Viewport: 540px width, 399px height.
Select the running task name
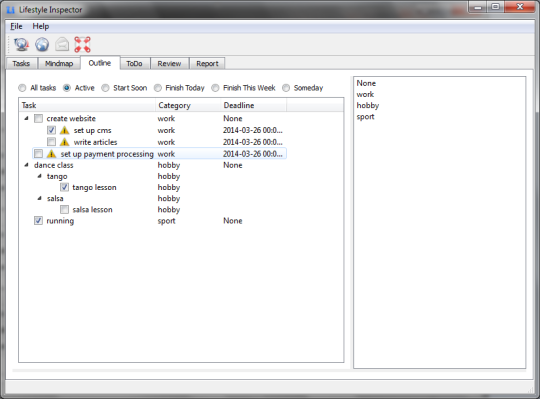[60, 221]
